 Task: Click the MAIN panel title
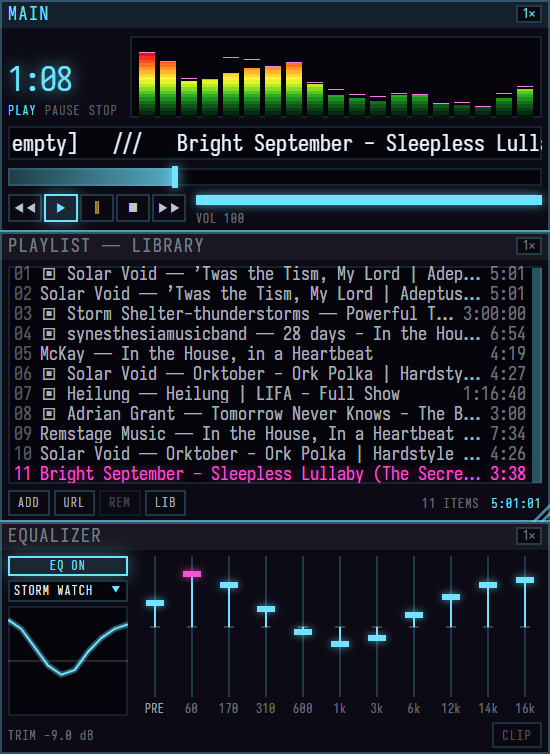[x=28, y=13]
